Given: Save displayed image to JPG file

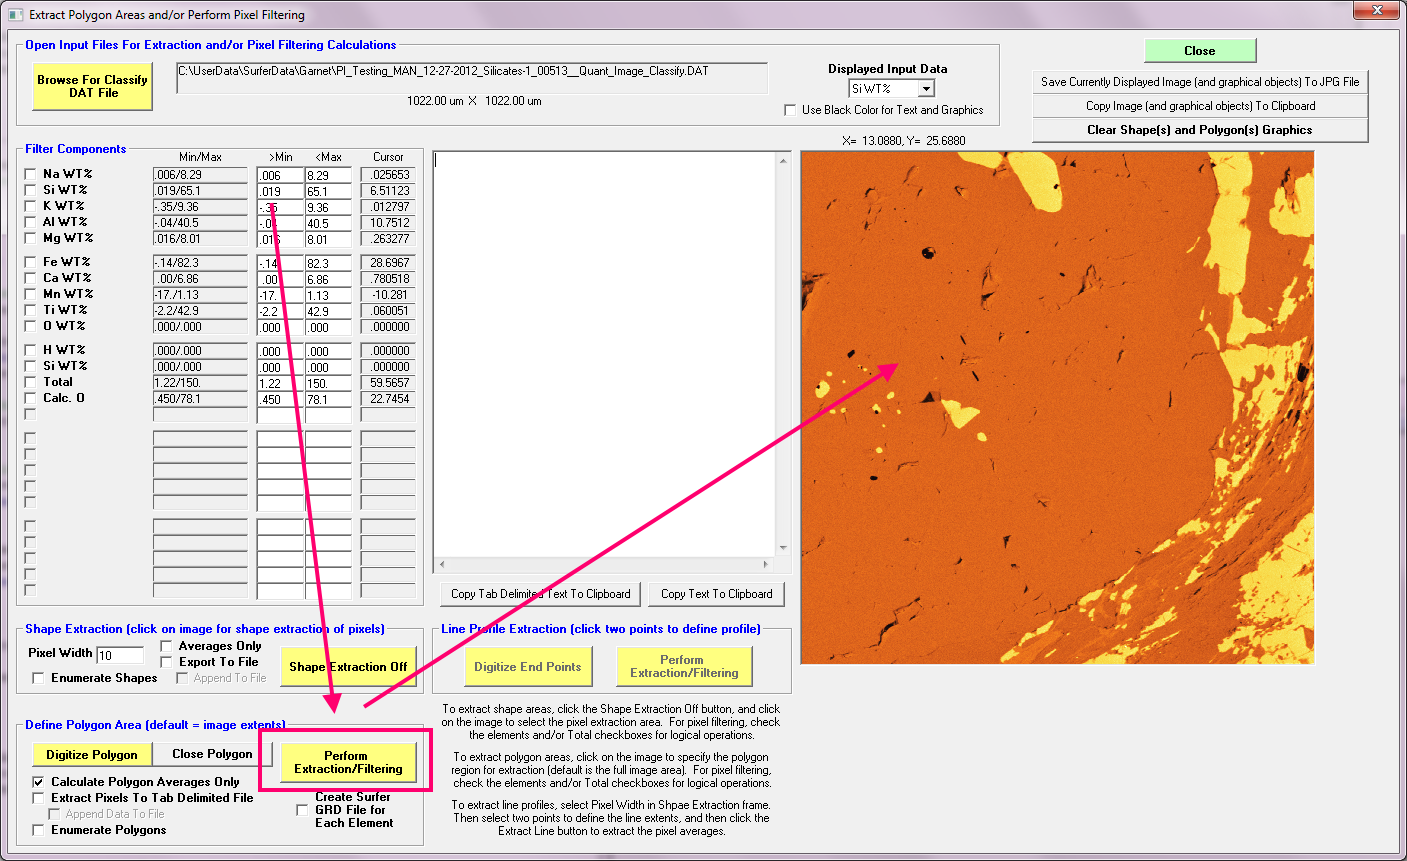Looking at the screenshot, I should pos(1199,82).
